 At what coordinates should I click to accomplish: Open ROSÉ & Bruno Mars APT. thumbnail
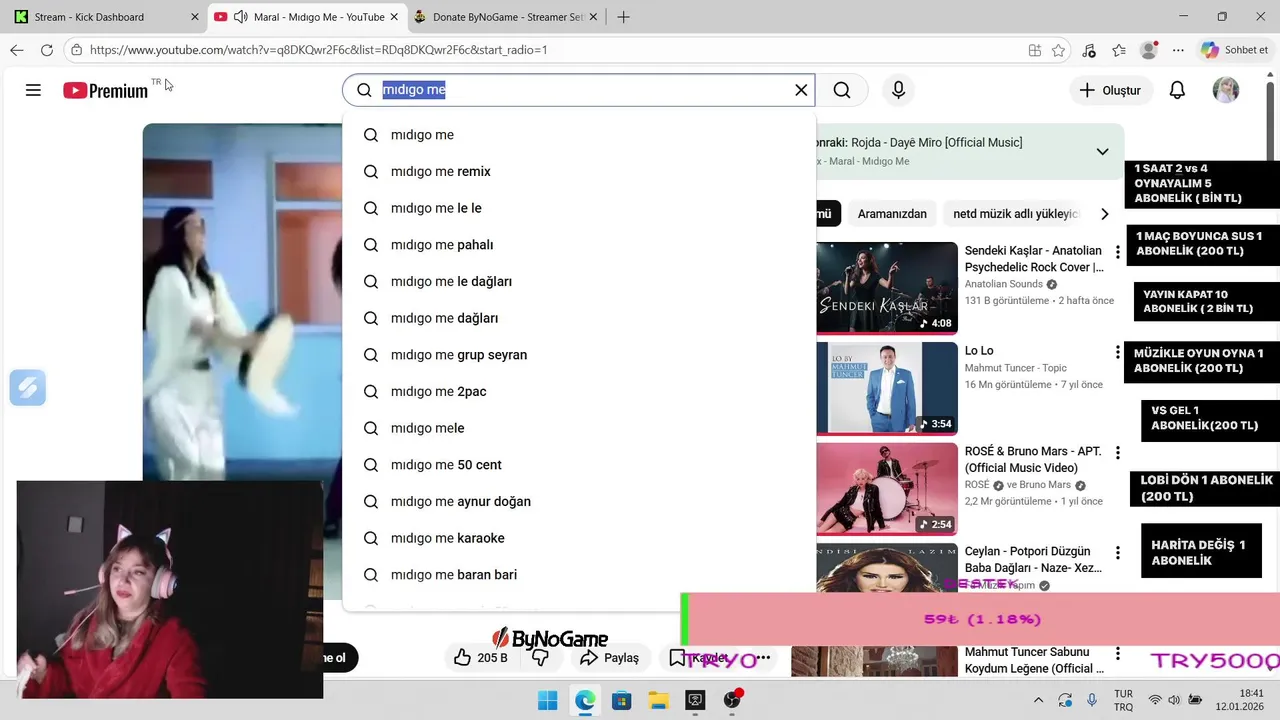(x=887, y=489)
